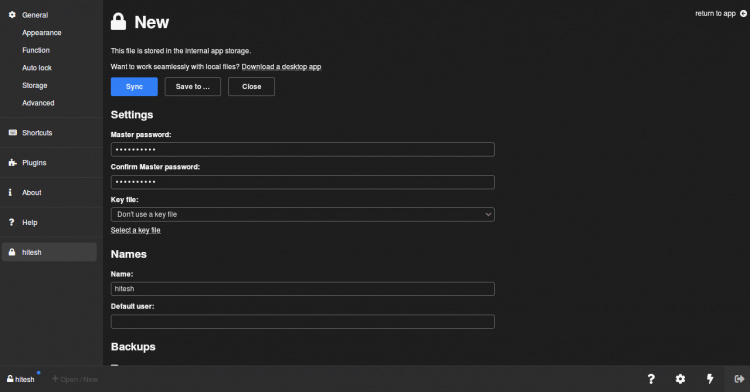Select the Storage settings section

point(34,86)
